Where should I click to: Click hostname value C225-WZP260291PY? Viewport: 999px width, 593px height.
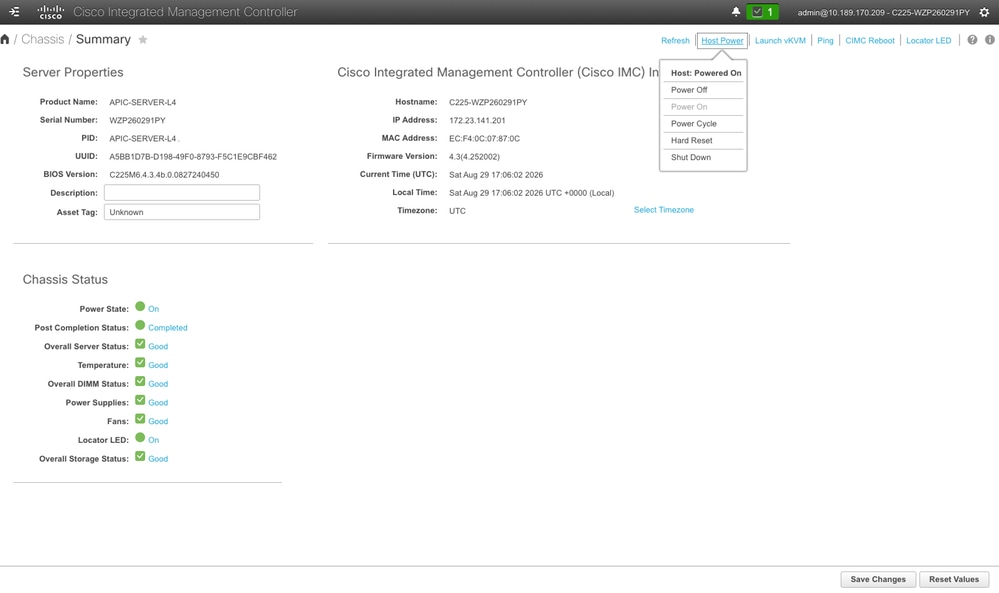coord(488,102)
